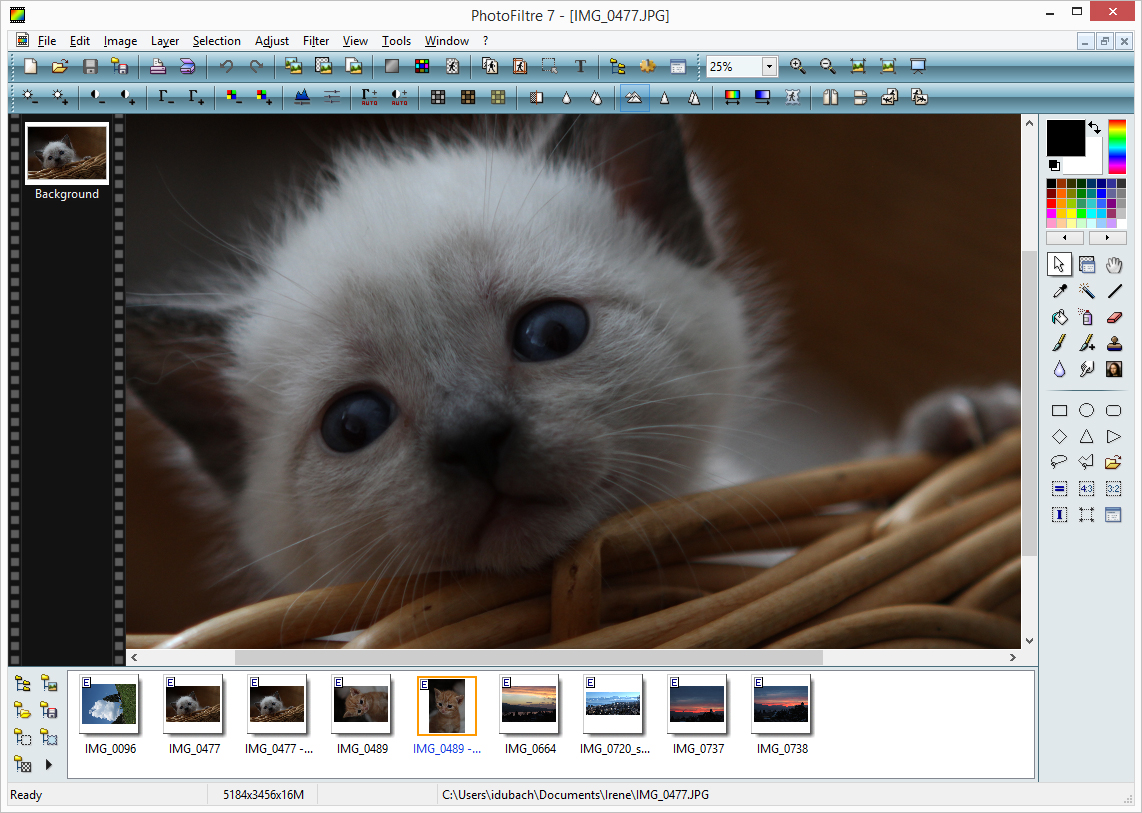
Task: Increase brightness with the sun plus icon
Action: [60, 97]
